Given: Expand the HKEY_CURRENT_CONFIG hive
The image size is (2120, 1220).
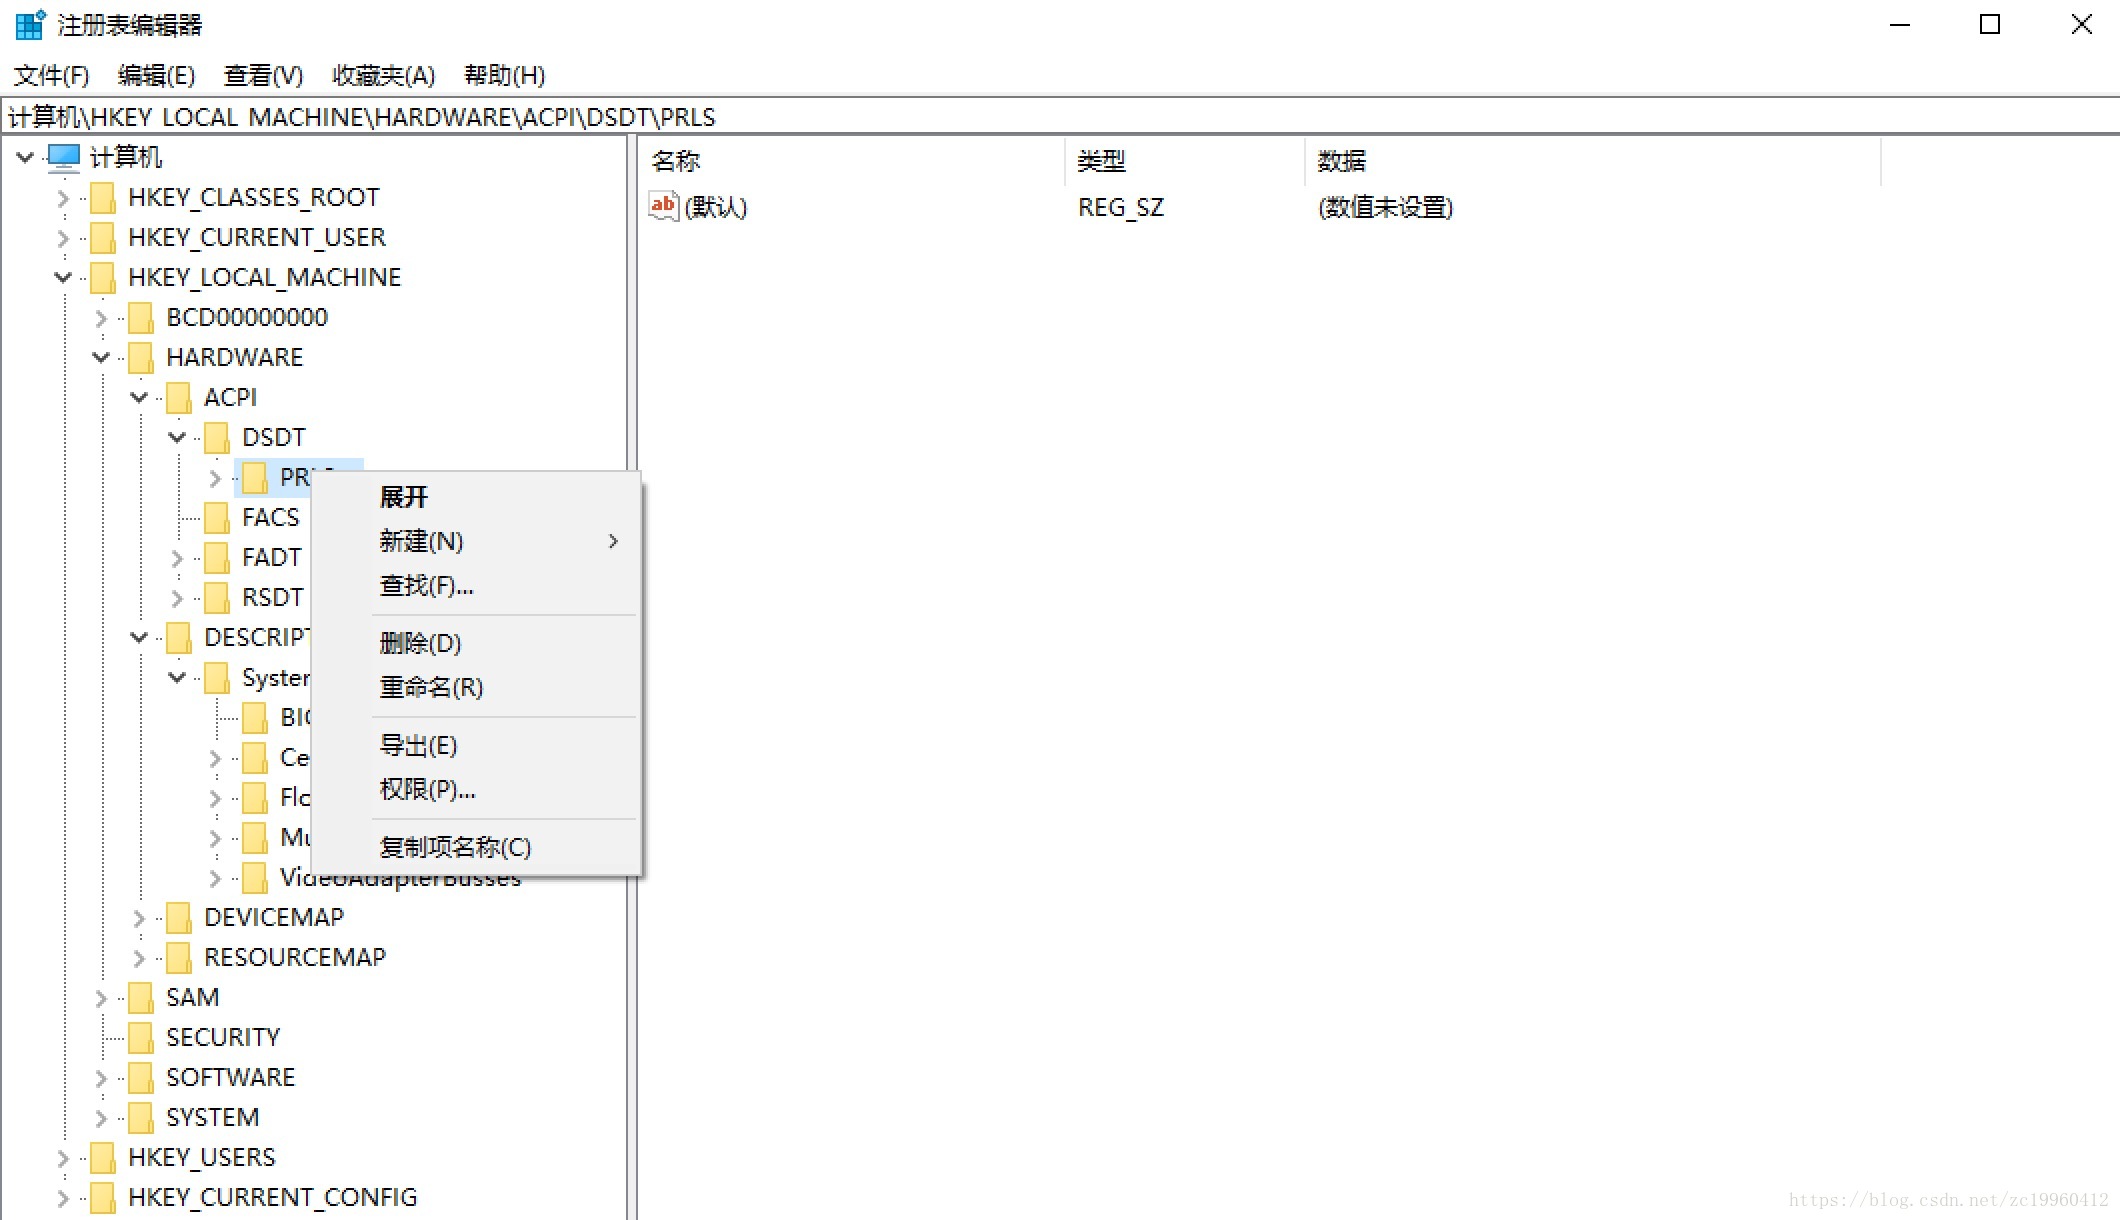Looking at the screenshot, I should 63,1198.
